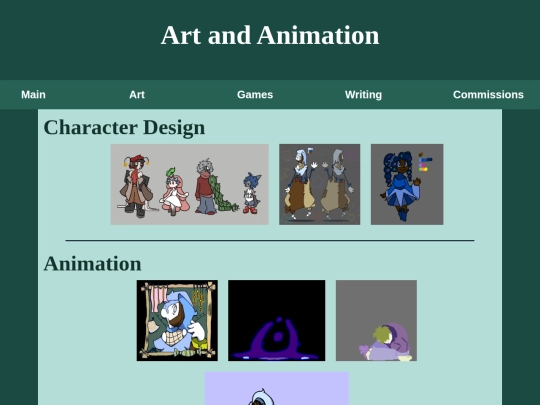Open the Games navigation link
Viewport: 540px width, 405px height.
[x=255, y=95]
